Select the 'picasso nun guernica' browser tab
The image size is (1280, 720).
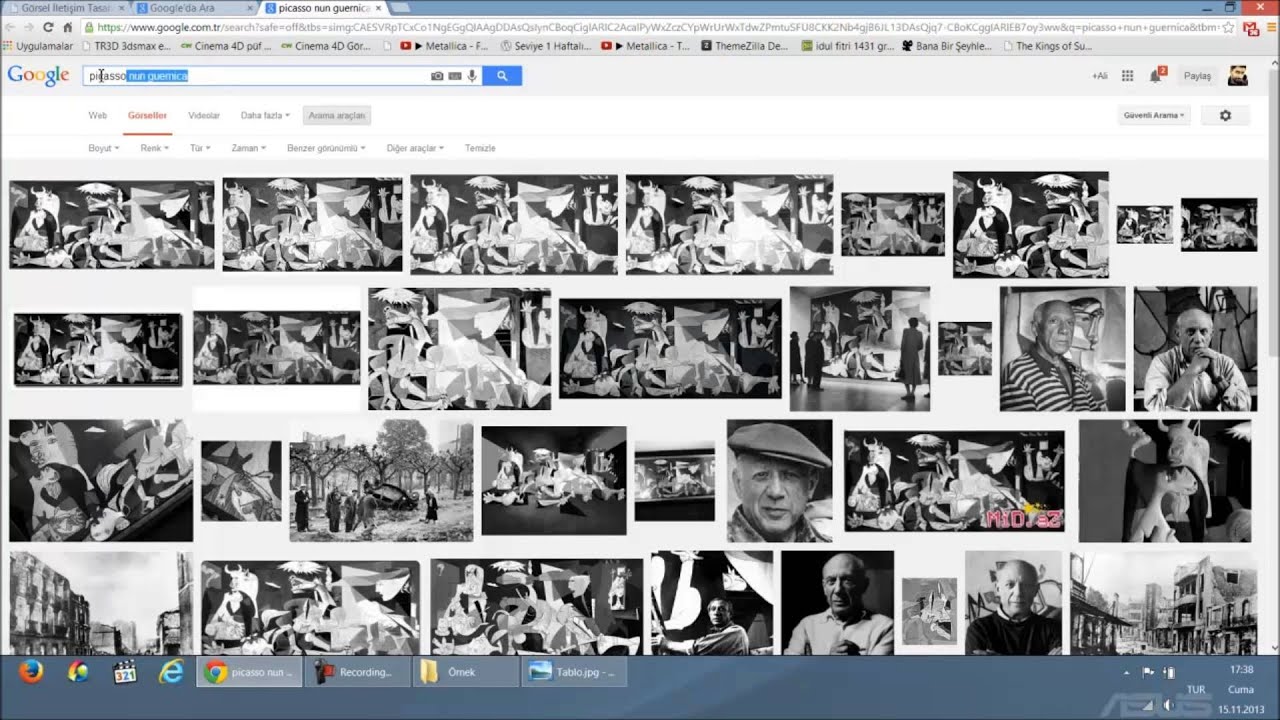(325, 8)
